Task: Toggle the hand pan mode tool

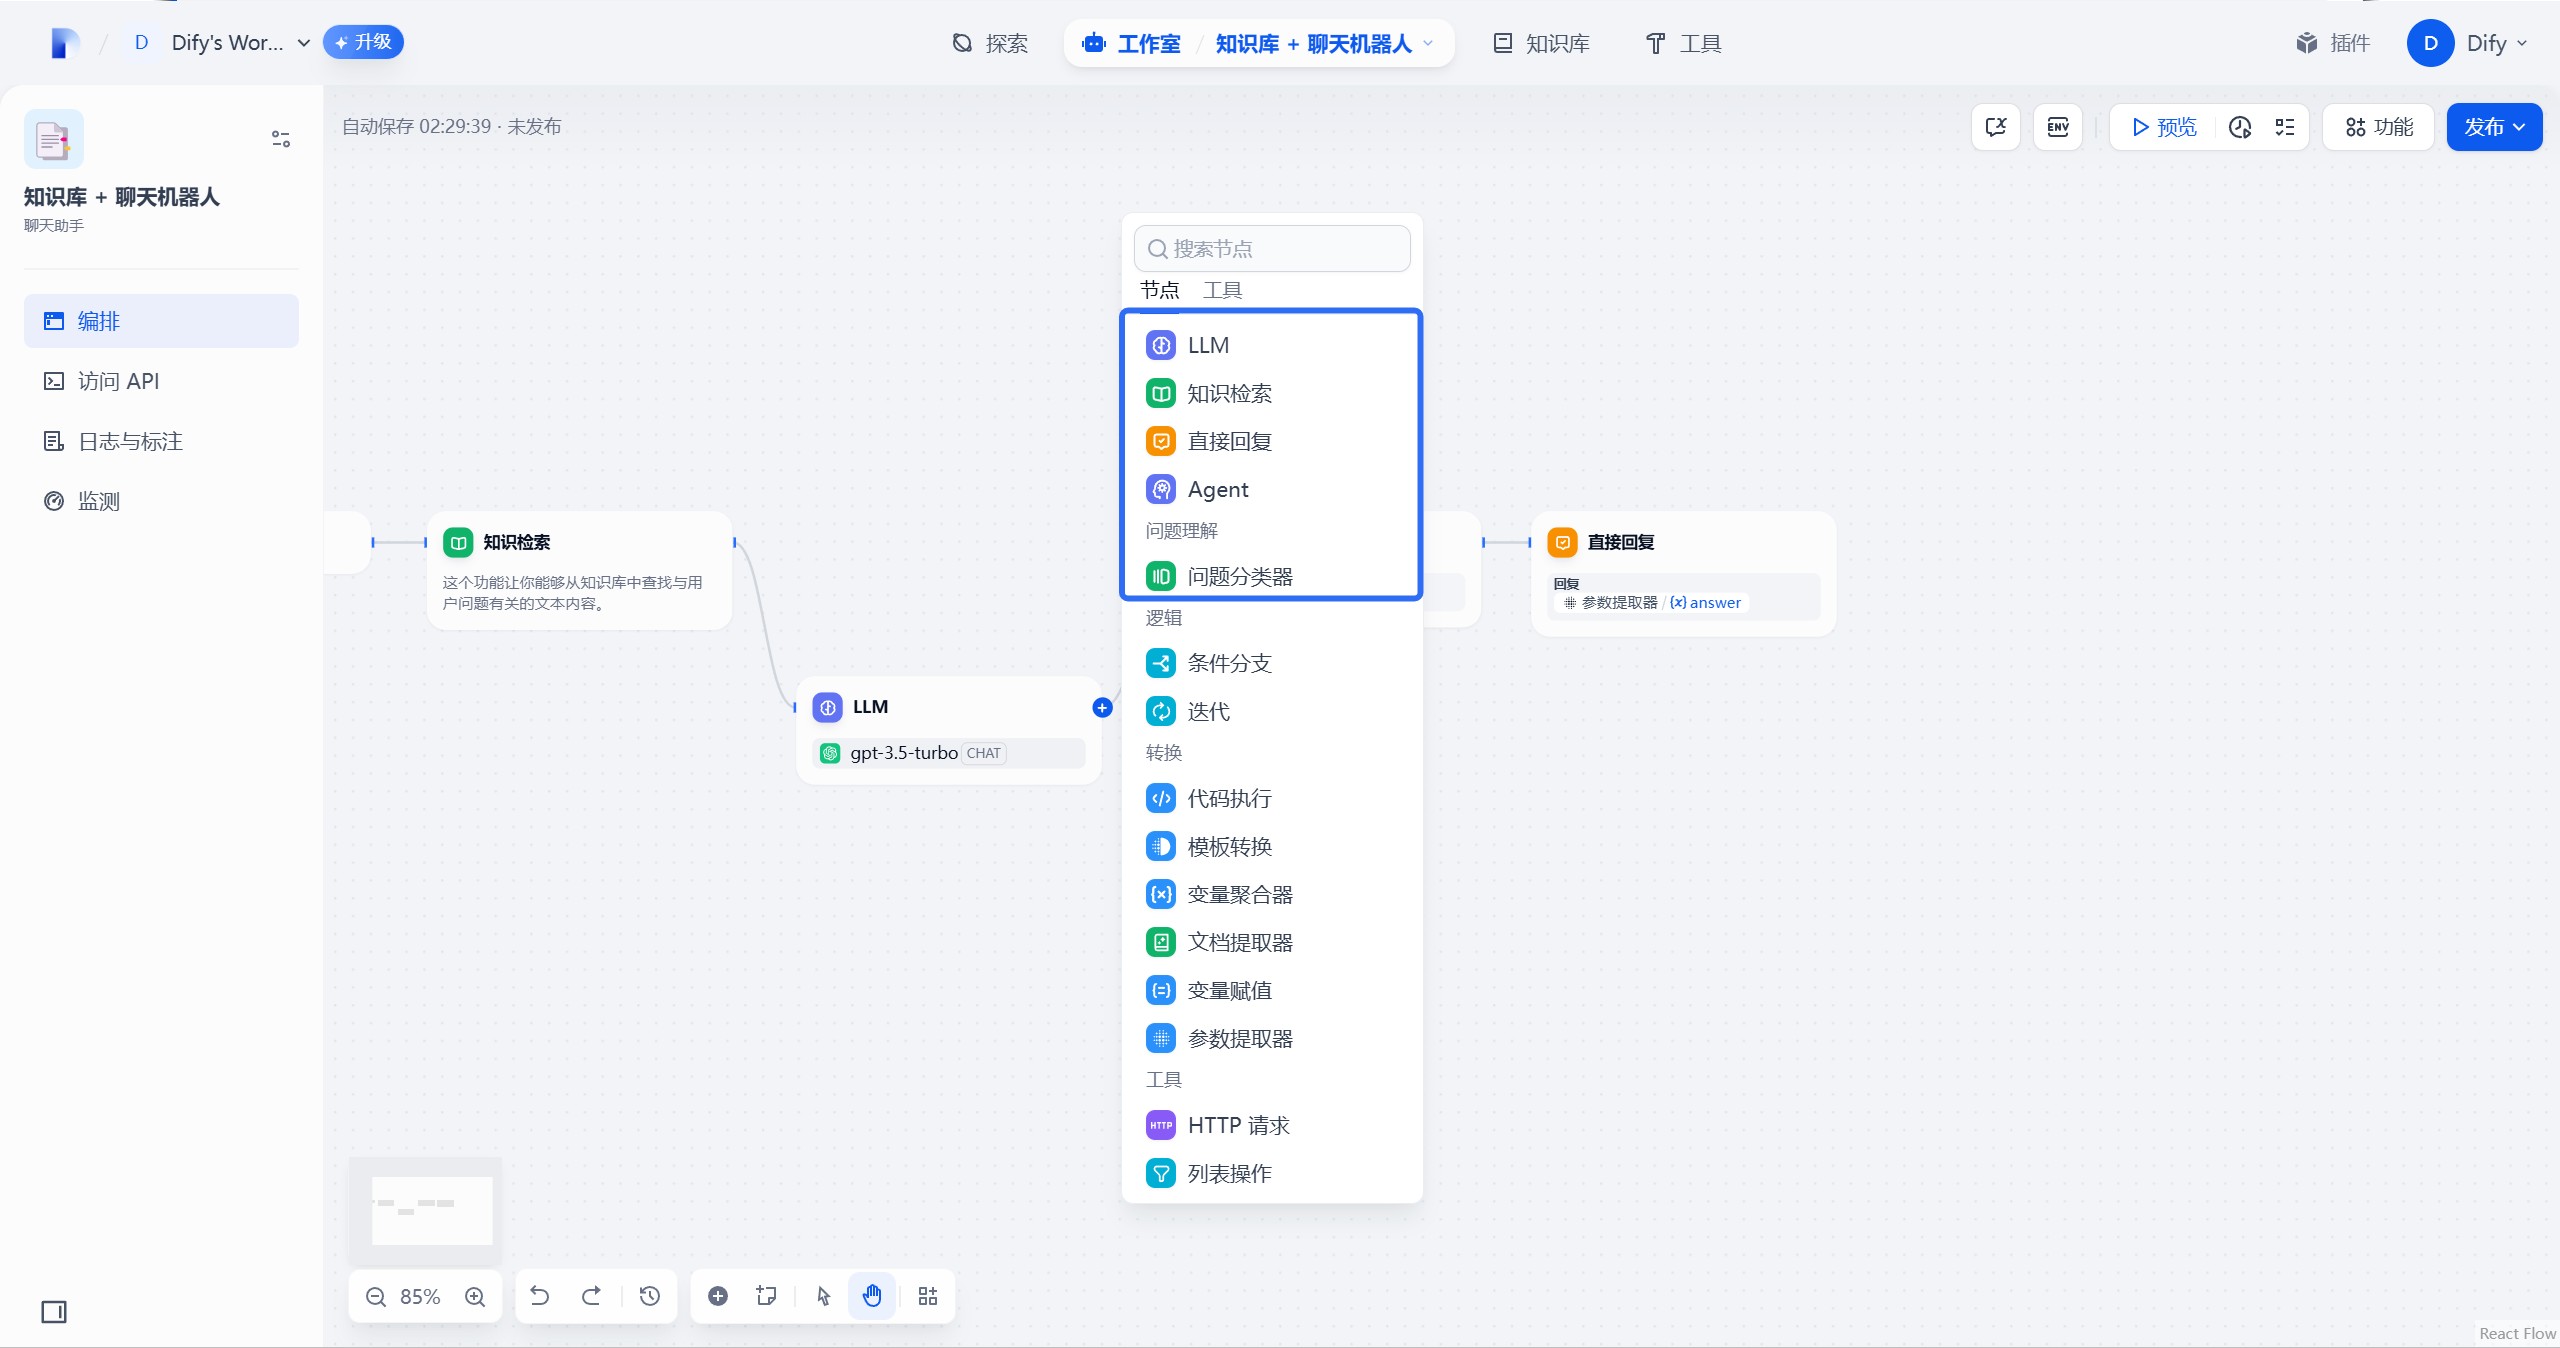Action: coord(872,1296)
